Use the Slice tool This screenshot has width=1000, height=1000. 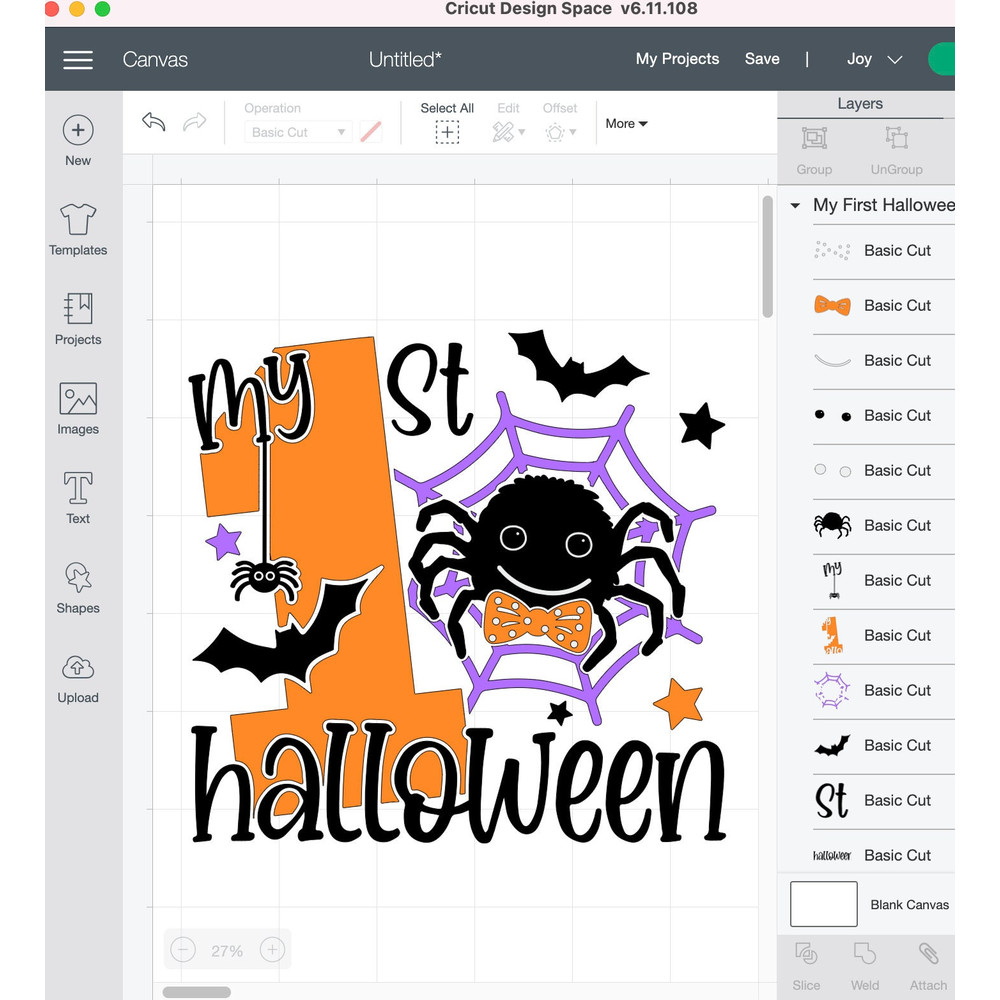(x=806, y=962)
